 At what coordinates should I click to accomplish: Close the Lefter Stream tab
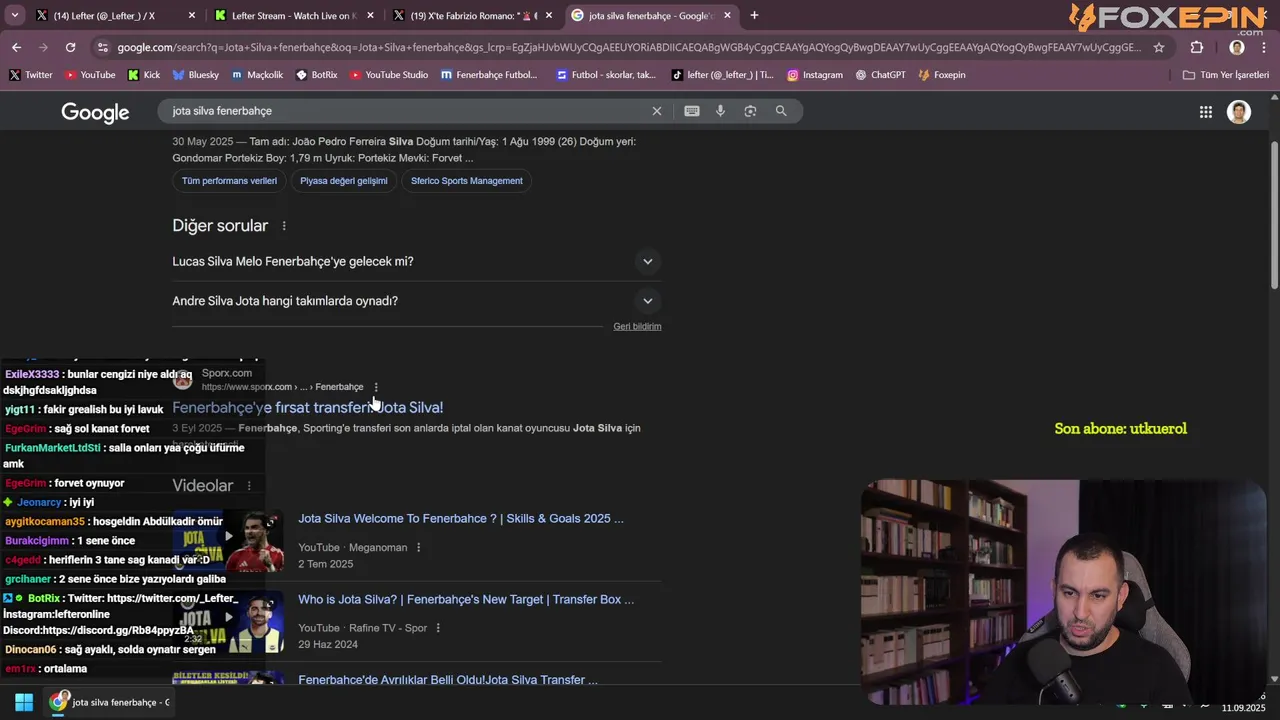coord(371,15)
